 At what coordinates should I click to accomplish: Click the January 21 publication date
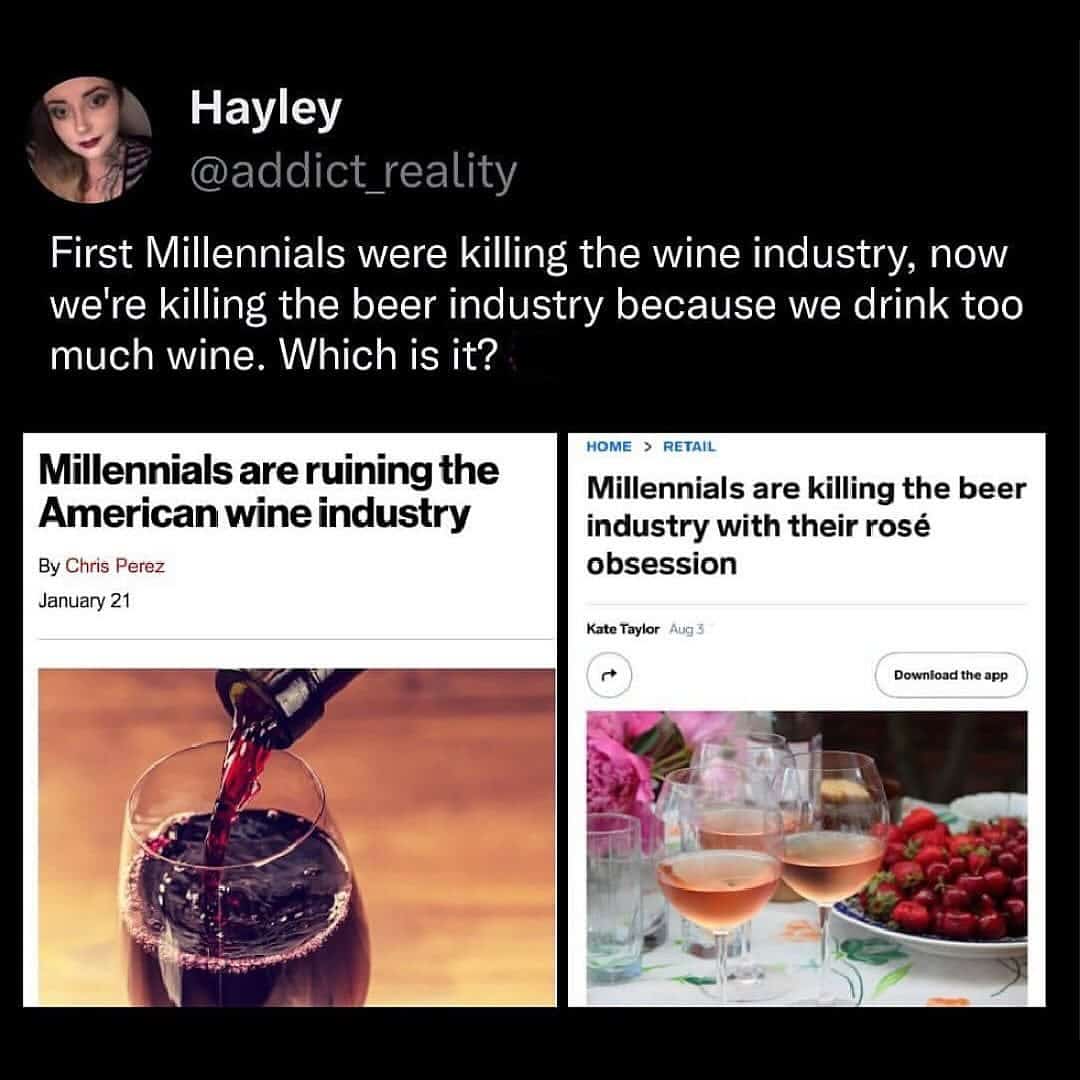pyautogui.click(x=84, y=601)
